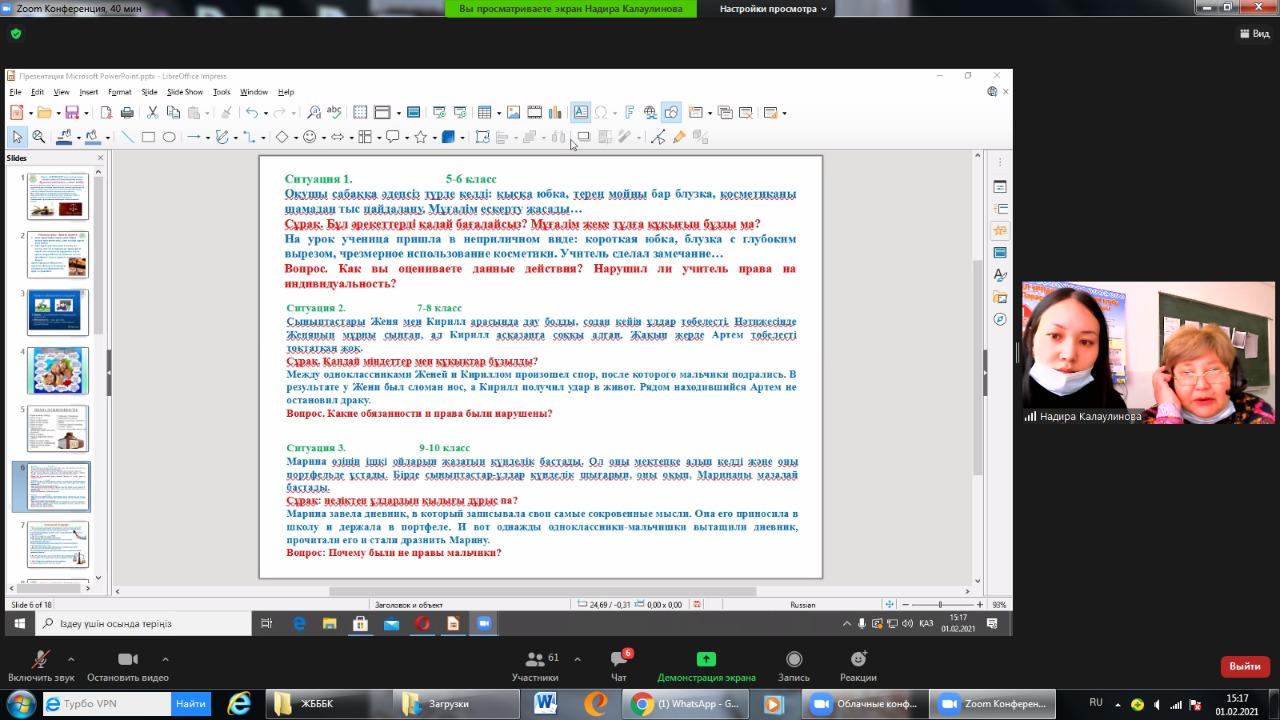The width and height of the screenshot is (1280, 720).
Task: Expand Настройки просмотра dropdown
Action: pyautogui.click(x=774, y=9)
